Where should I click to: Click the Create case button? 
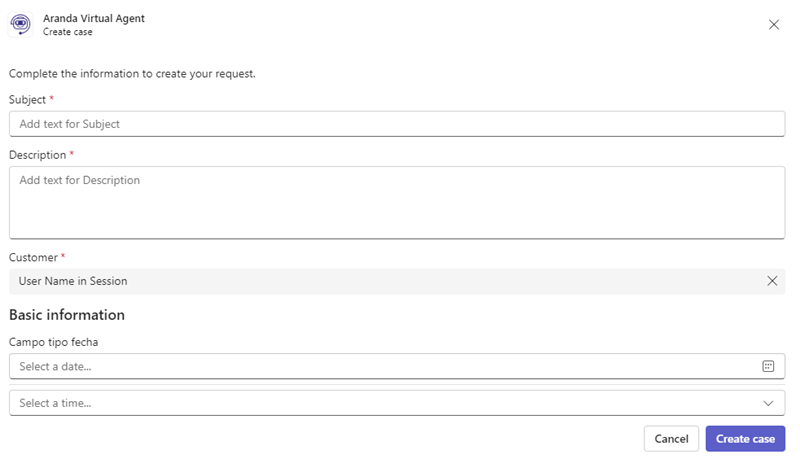(745, 439)
